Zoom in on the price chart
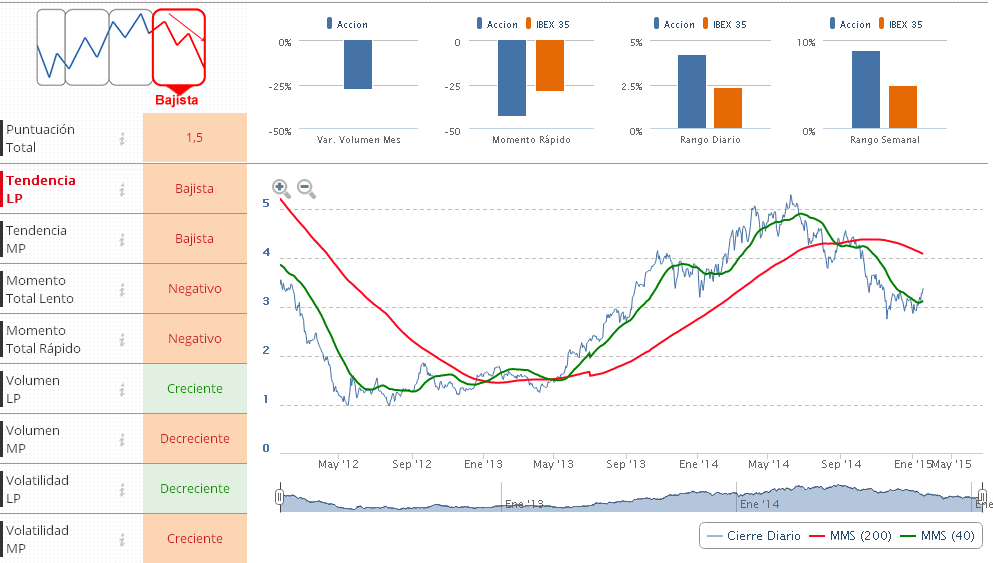The image size is (993, 563). click(281, 188)
